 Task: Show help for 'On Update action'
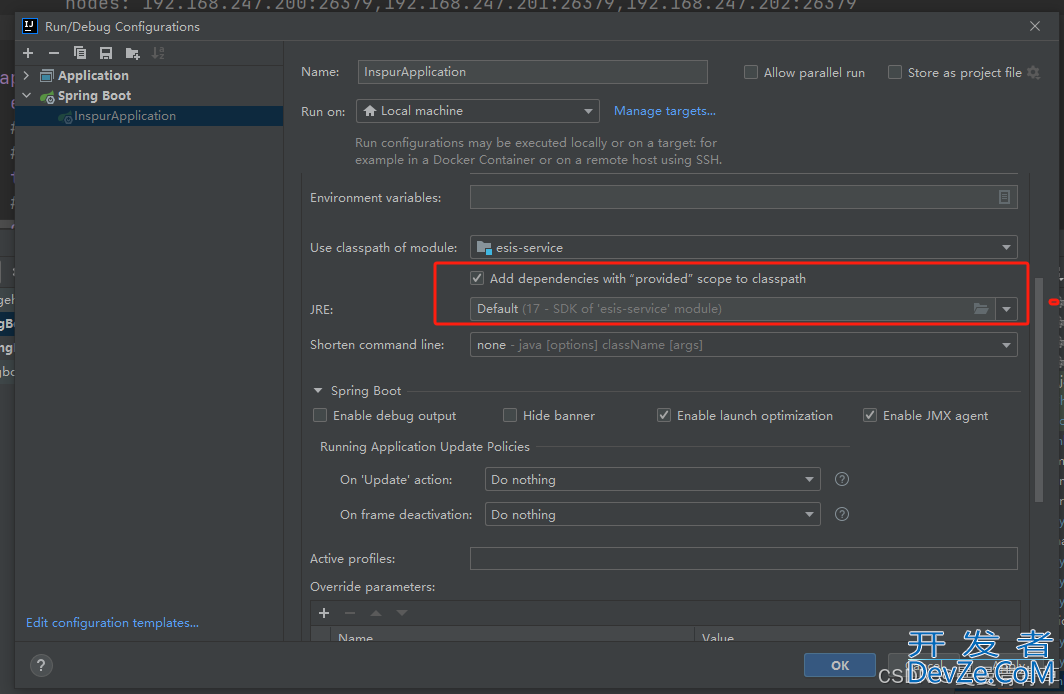842,479
